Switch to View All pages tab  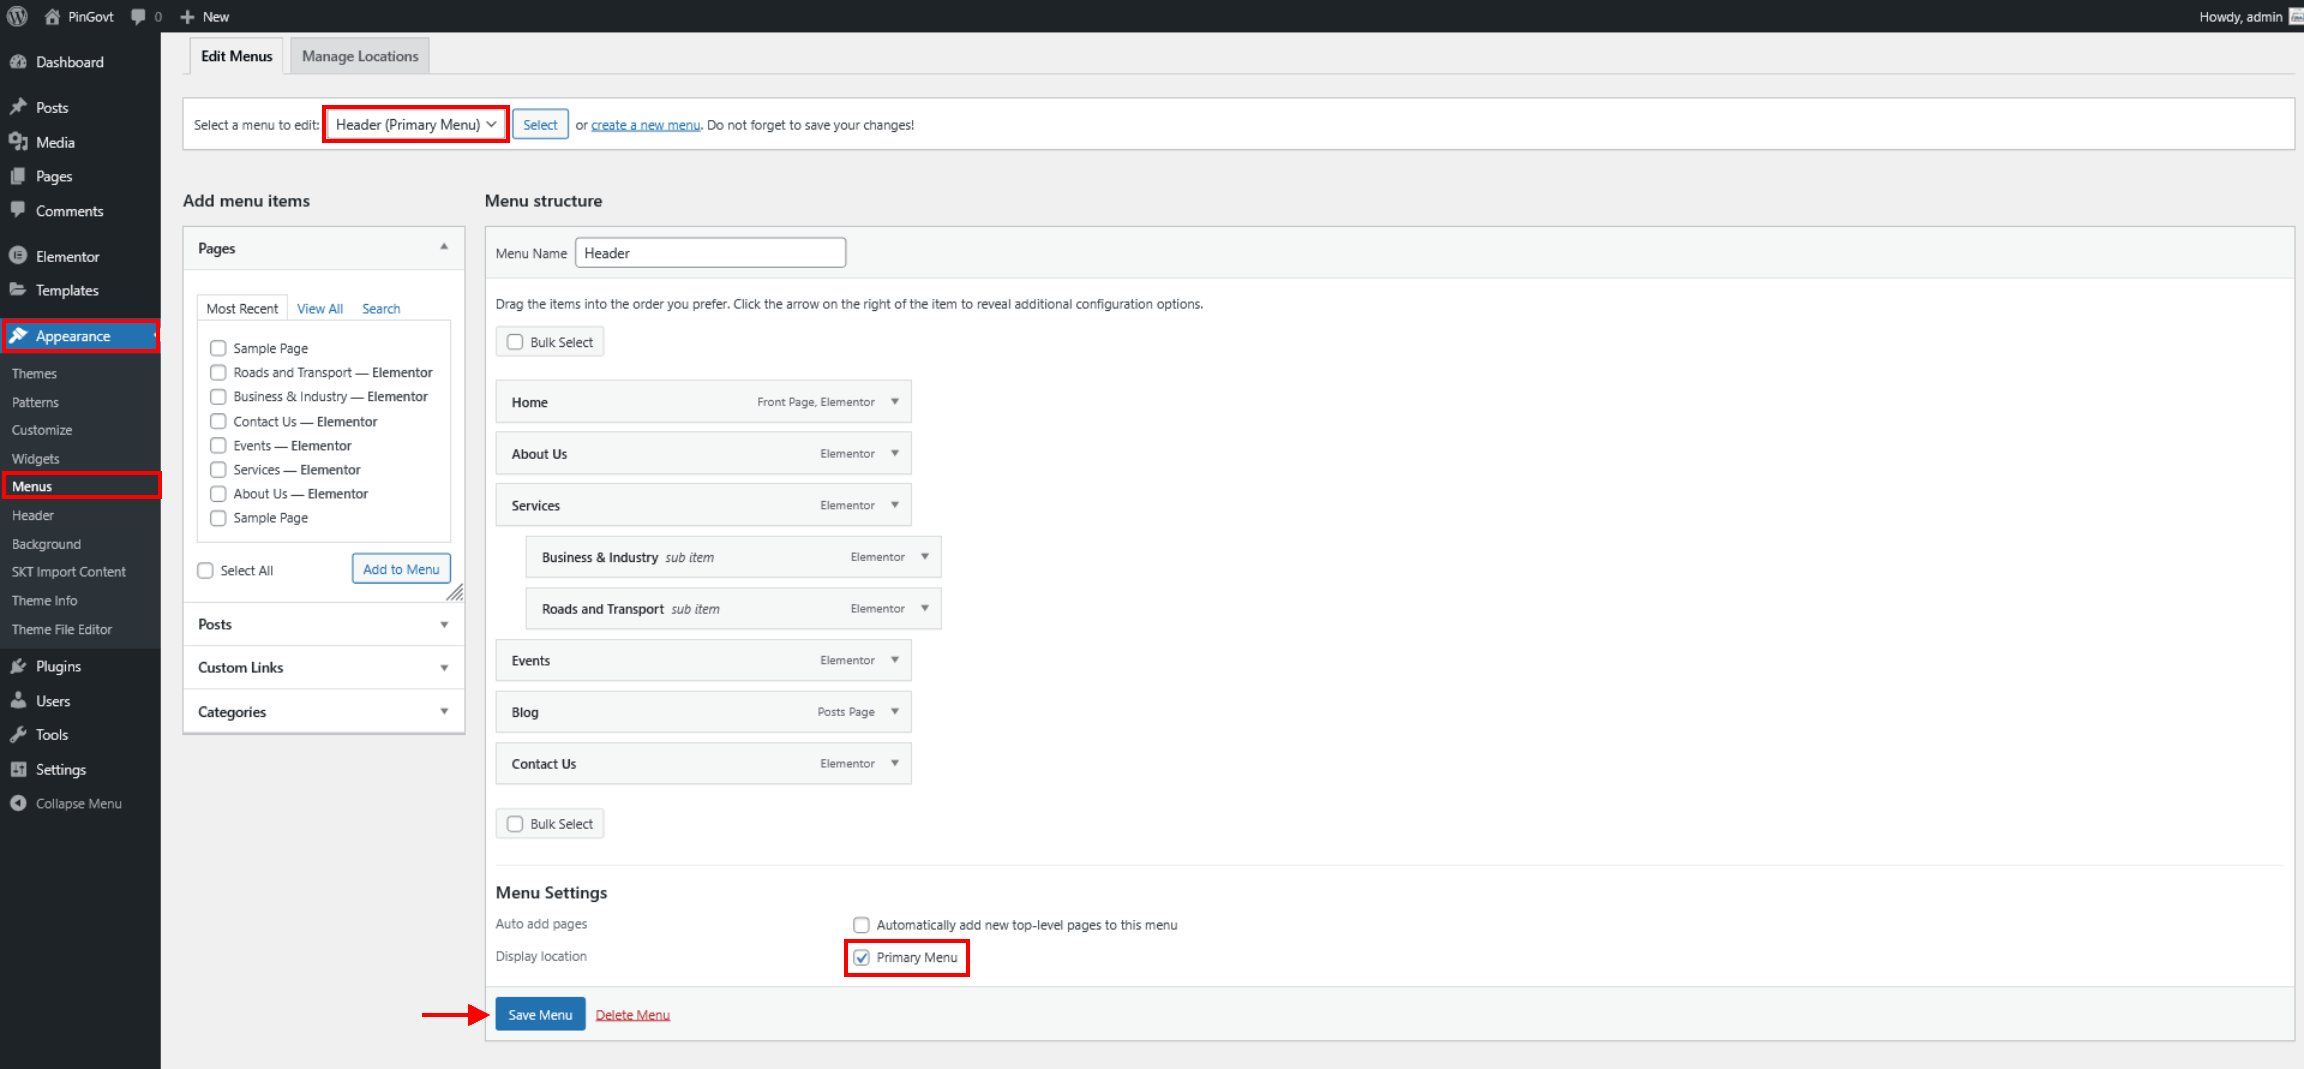pyautogui.click(x=320, y=308)
